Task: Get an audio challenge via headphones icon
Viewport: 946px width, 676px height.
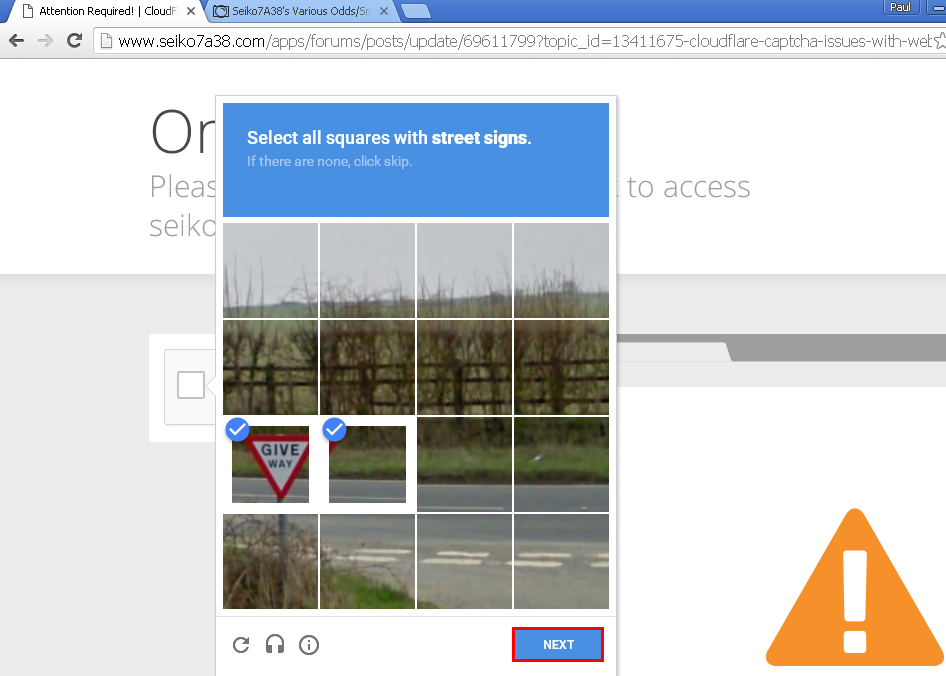Action: pyautogui.click(x=275, y=645)
